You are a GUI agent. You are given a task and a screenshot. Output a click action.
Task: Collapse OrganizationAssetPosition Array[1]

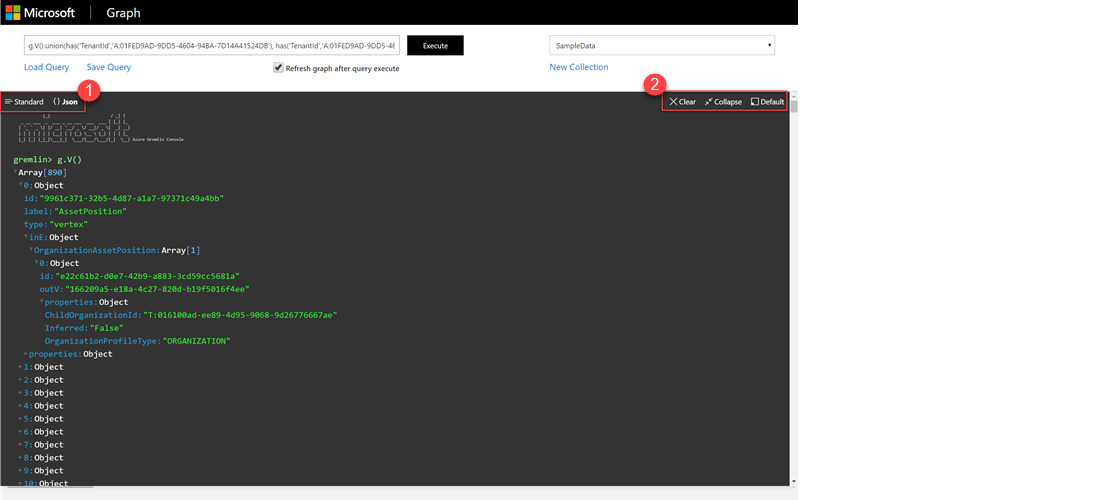pyautogui.click(x=31, y=250)
